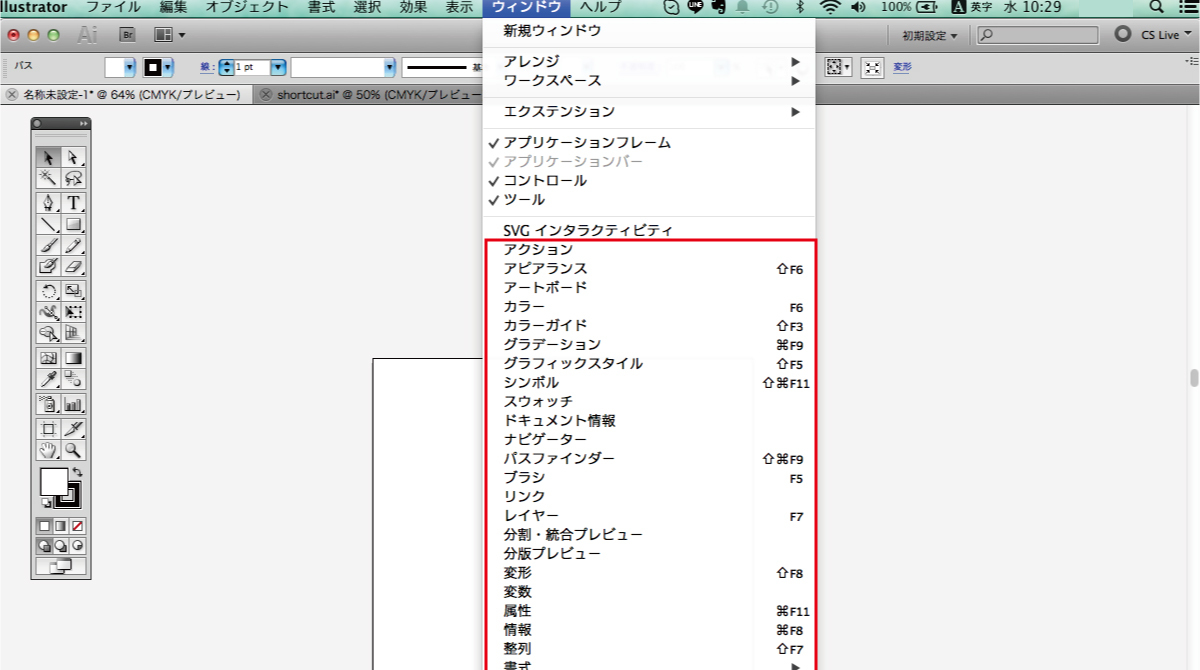Click the Fill color swatch in toolbox
Image resolution: width=1200 pixels, height=670 pixels.
click(53, 482)
